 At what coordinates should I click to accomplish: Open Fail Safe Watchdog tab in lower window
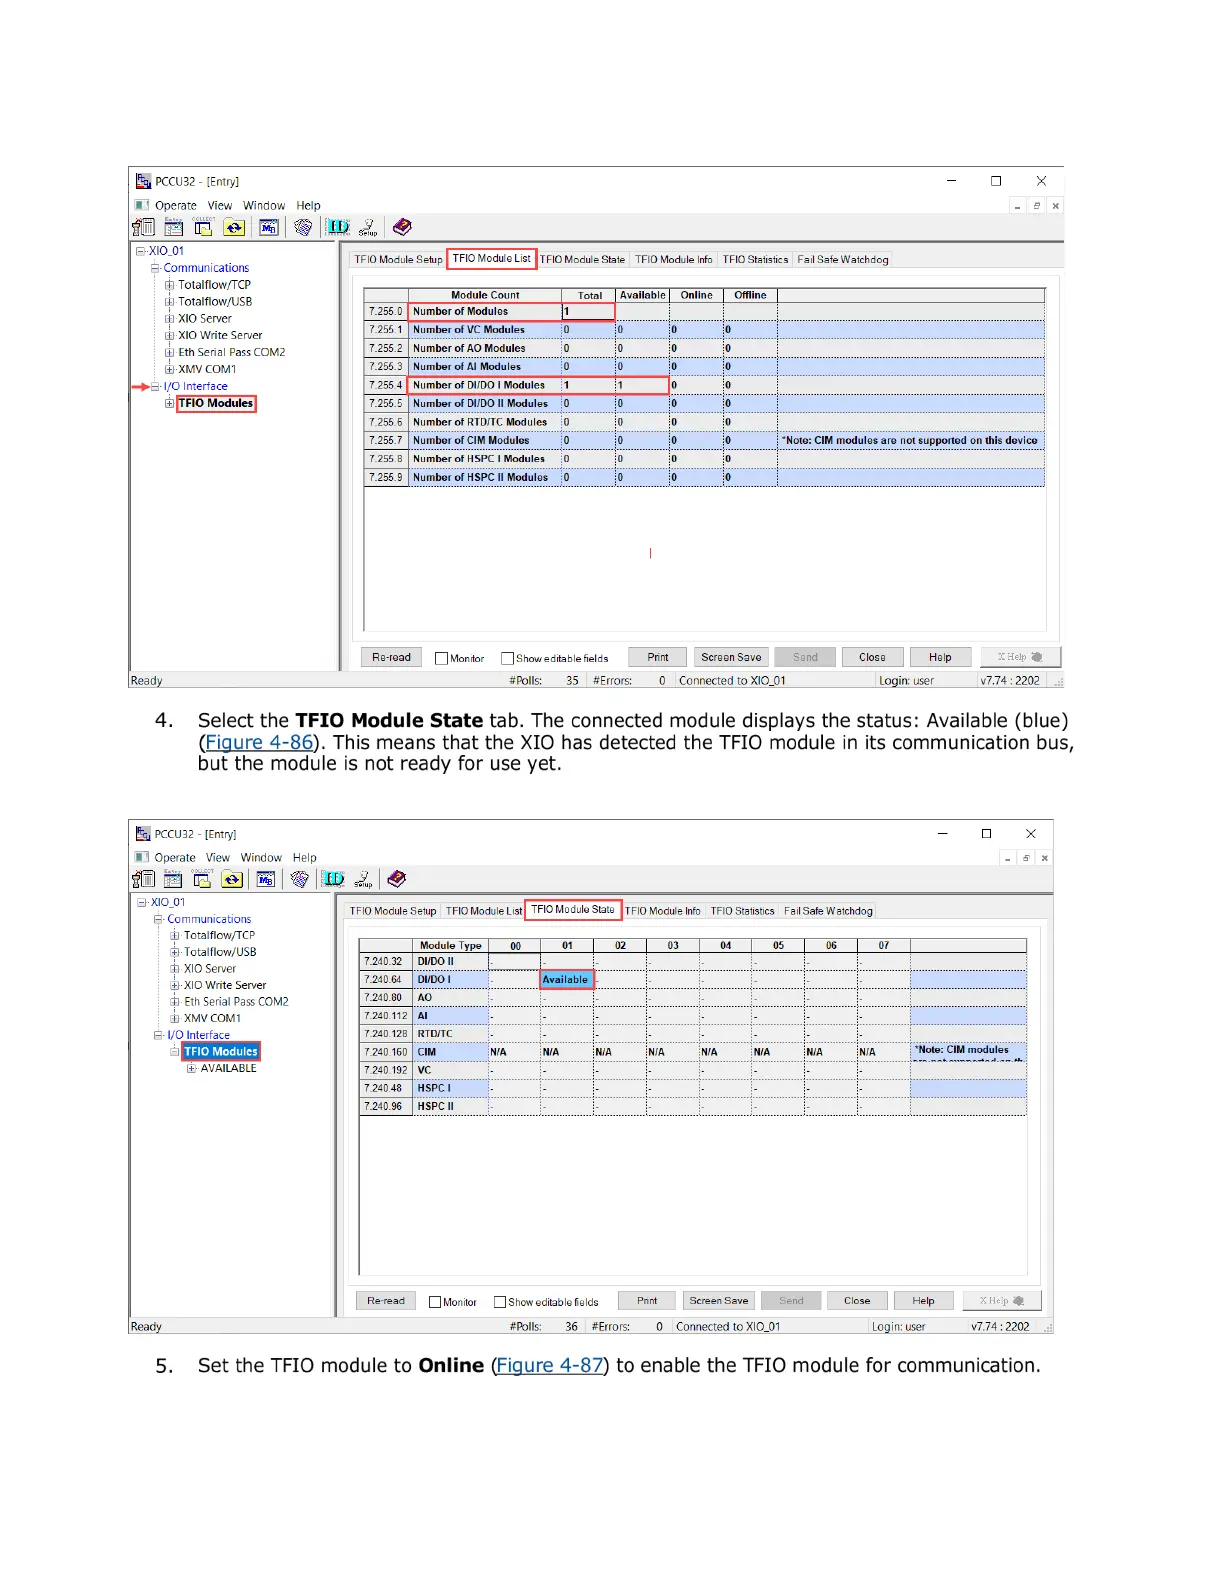coord(828,911)
